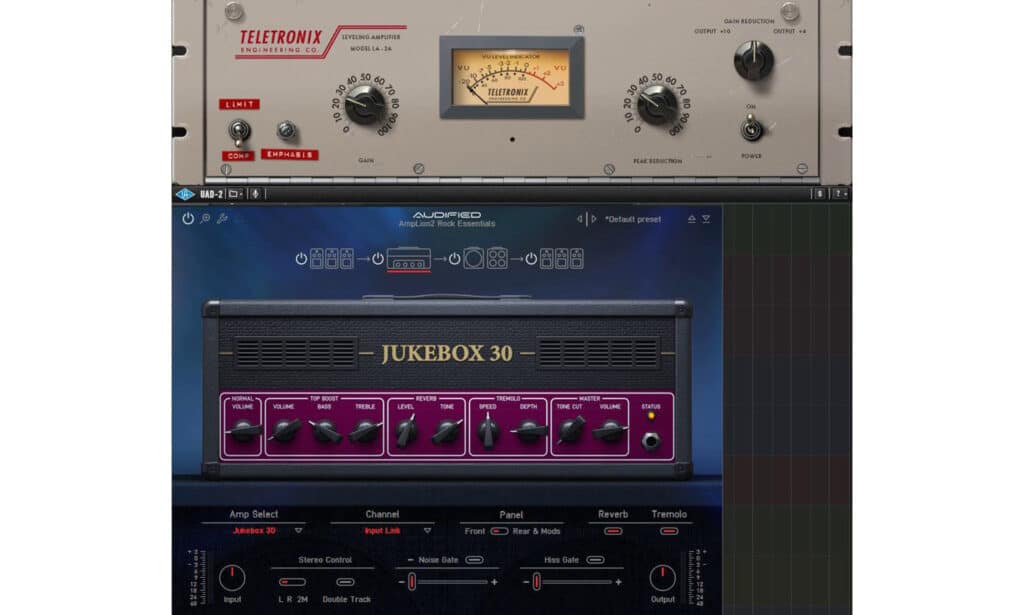
Task: Toggle power for the cabinet section
Action: click(455, 259)
